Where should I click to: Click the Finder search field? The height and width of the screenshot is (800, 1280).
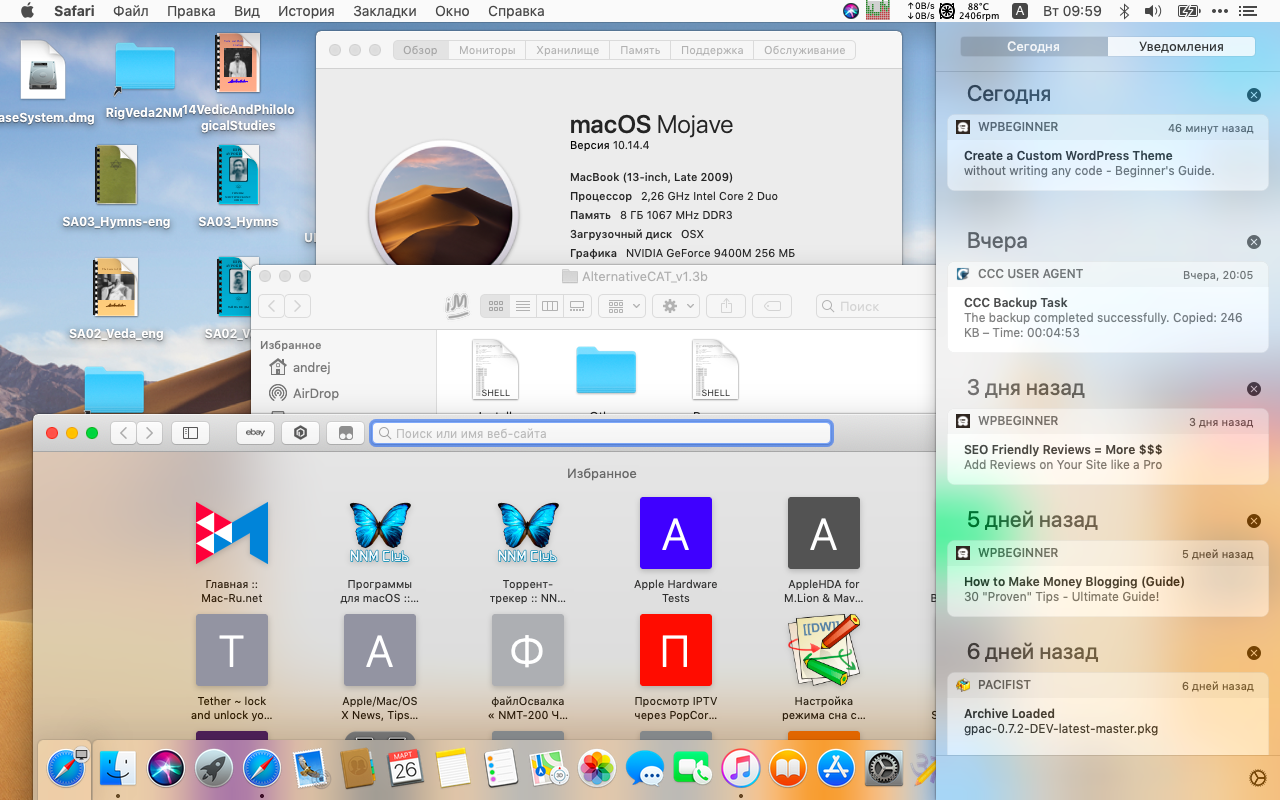click(x=876, y=306)
